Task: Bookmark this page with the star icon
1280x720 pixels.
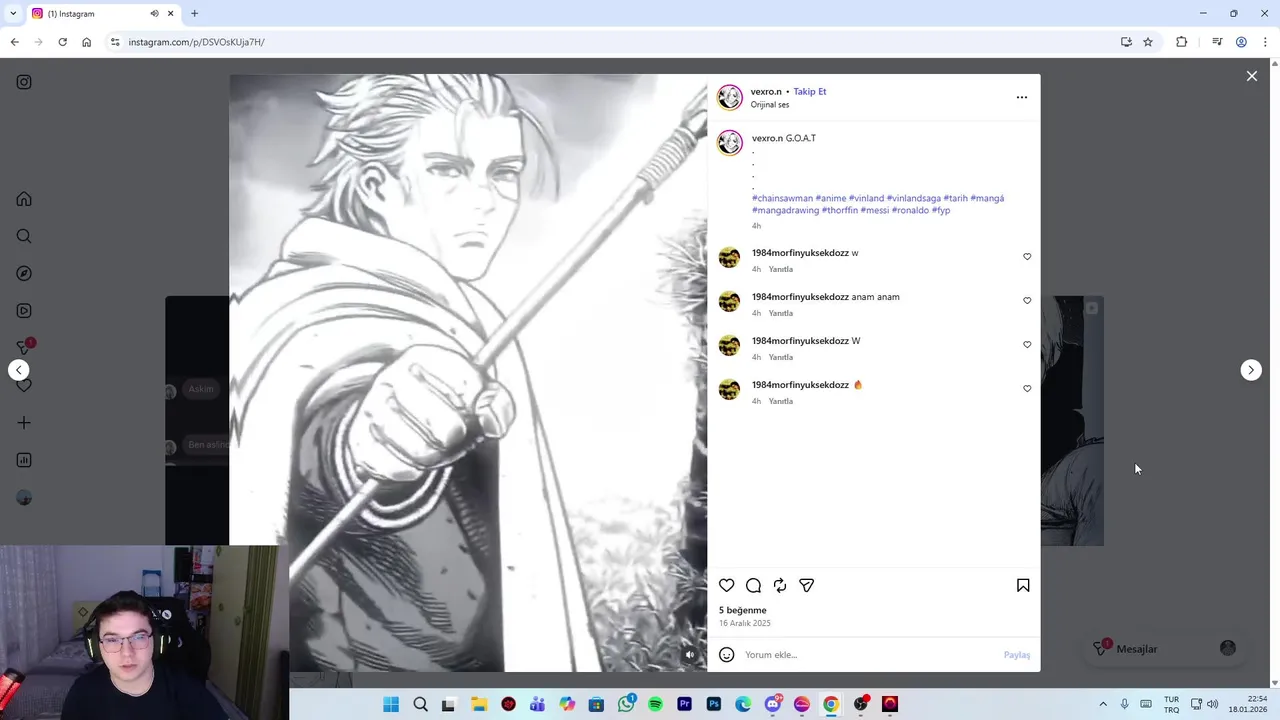Action: click(1148, 42)
